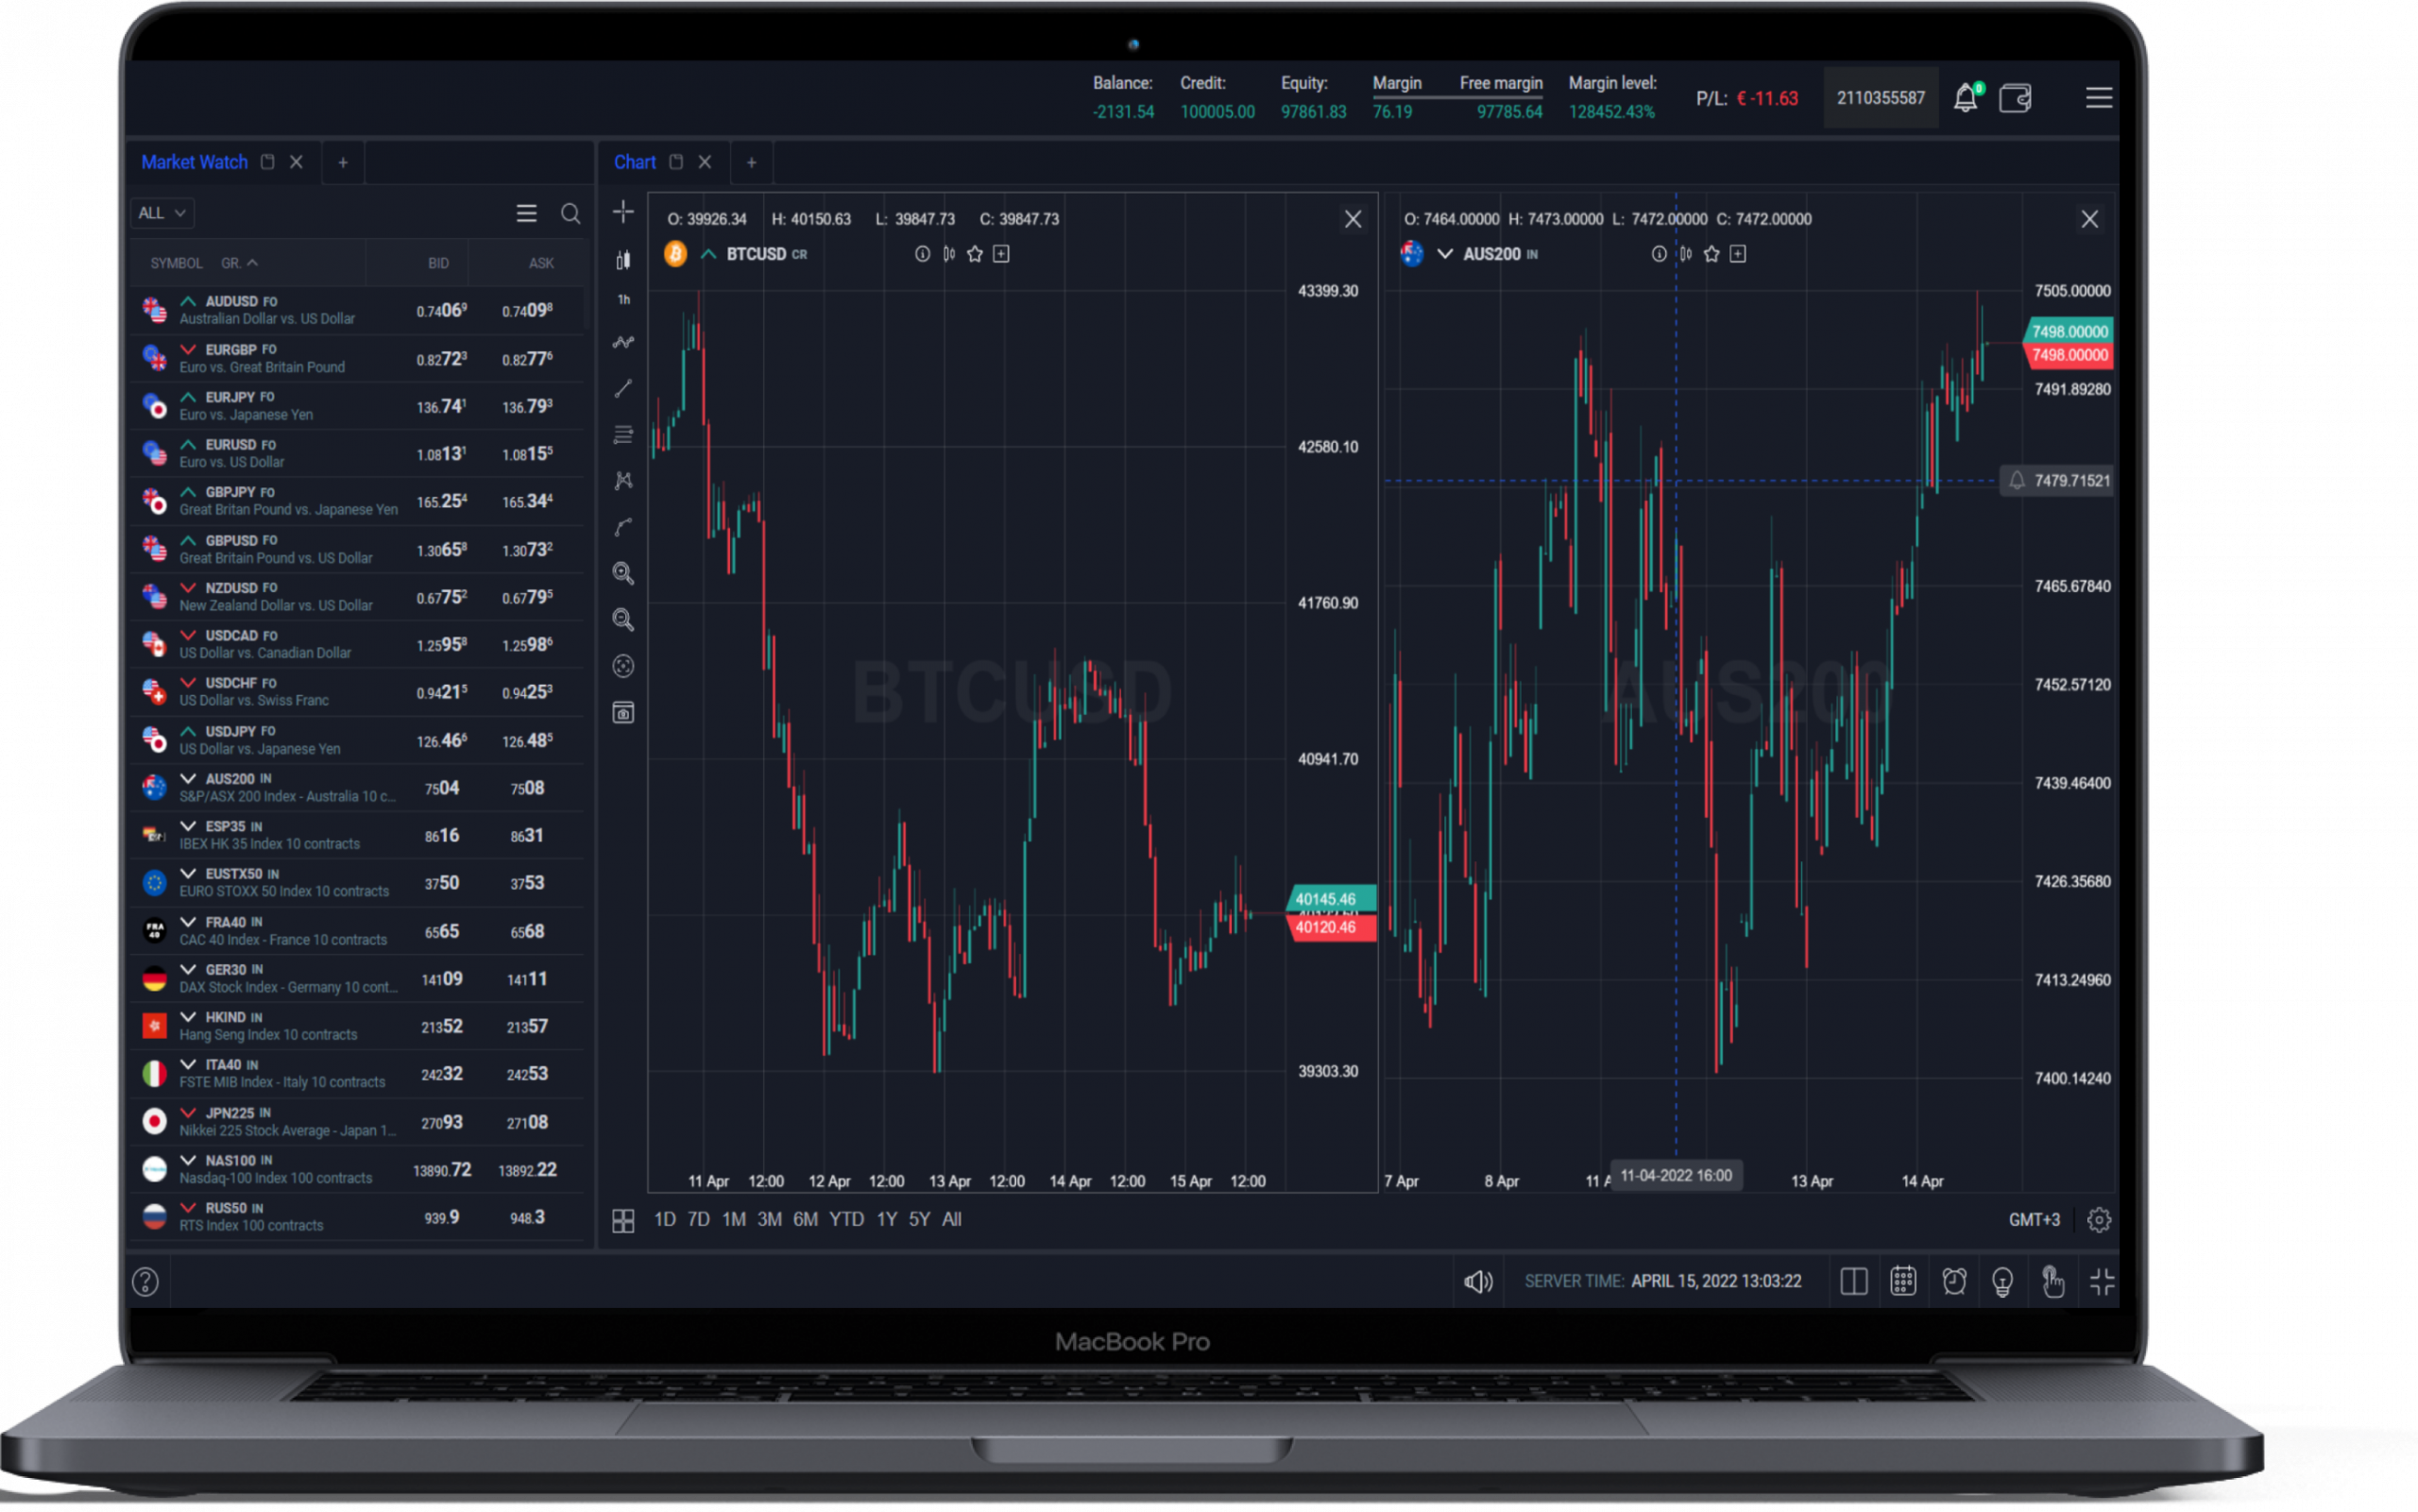The height and width of the screenshot is (1512, 2418).
Task: Open the wallet icon
Action: [2014, 98]
